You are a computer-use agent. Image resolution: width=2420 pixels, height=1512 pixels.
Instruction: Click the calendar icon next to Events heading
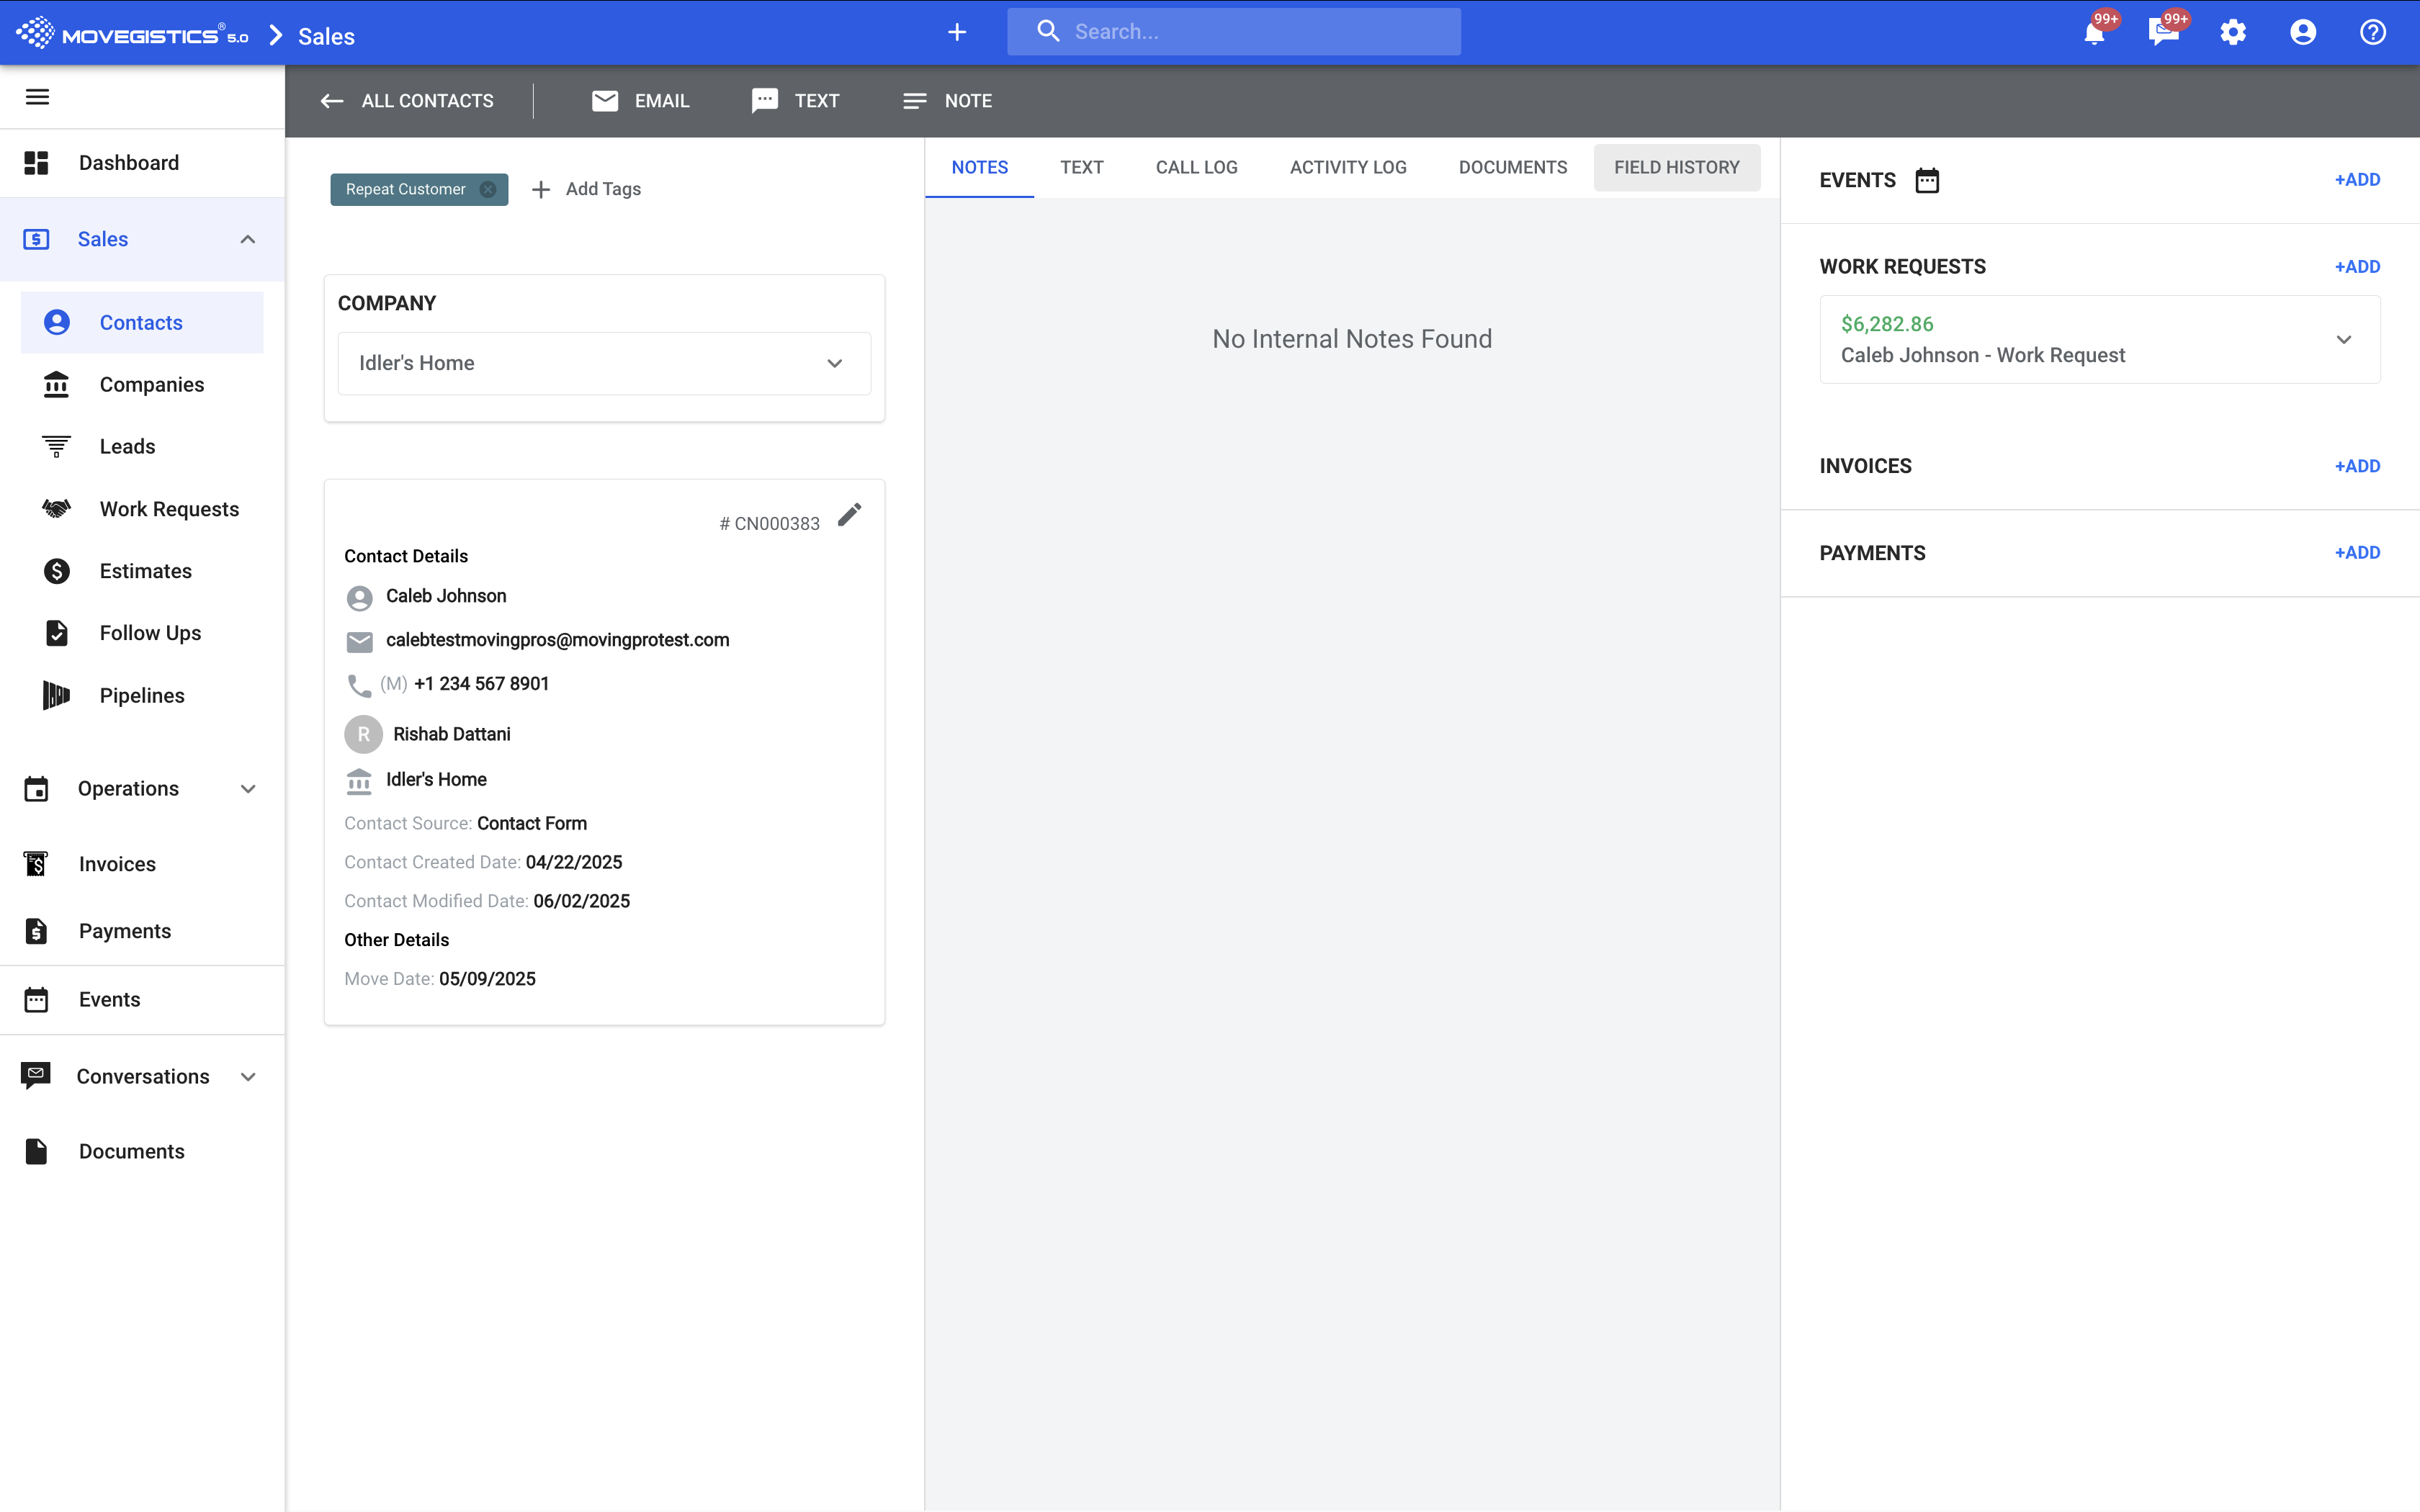click(x=1926, y=180)
